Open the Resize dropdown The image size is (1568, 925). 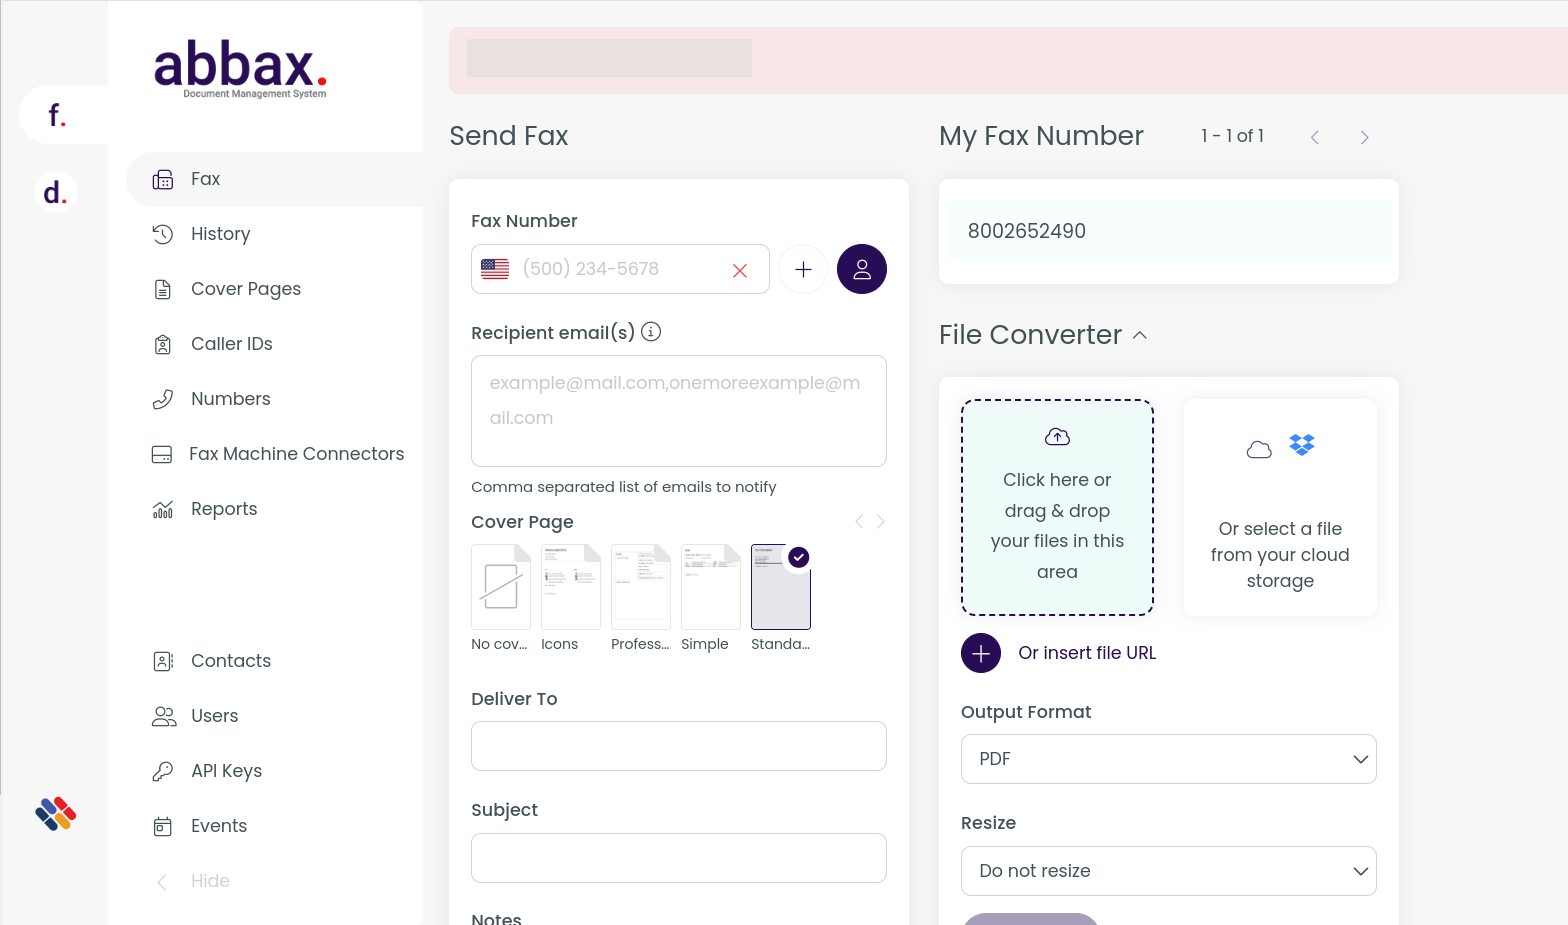coord(1168,871)
